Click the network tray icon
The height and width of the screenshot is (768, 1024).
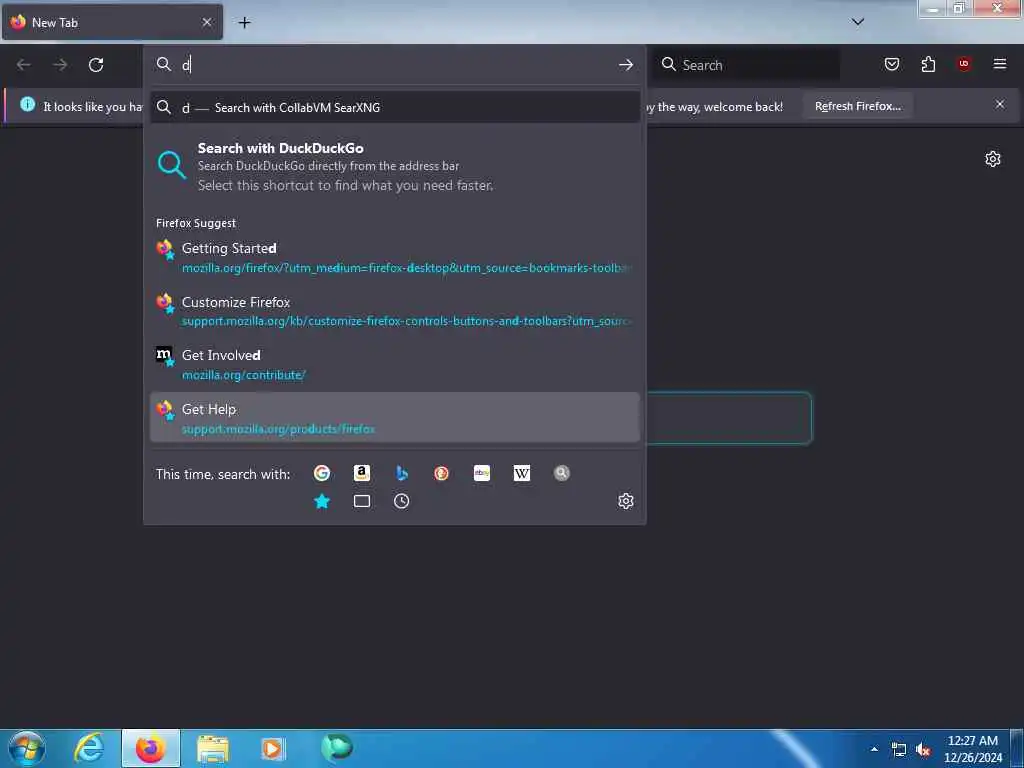click(899, 750)
